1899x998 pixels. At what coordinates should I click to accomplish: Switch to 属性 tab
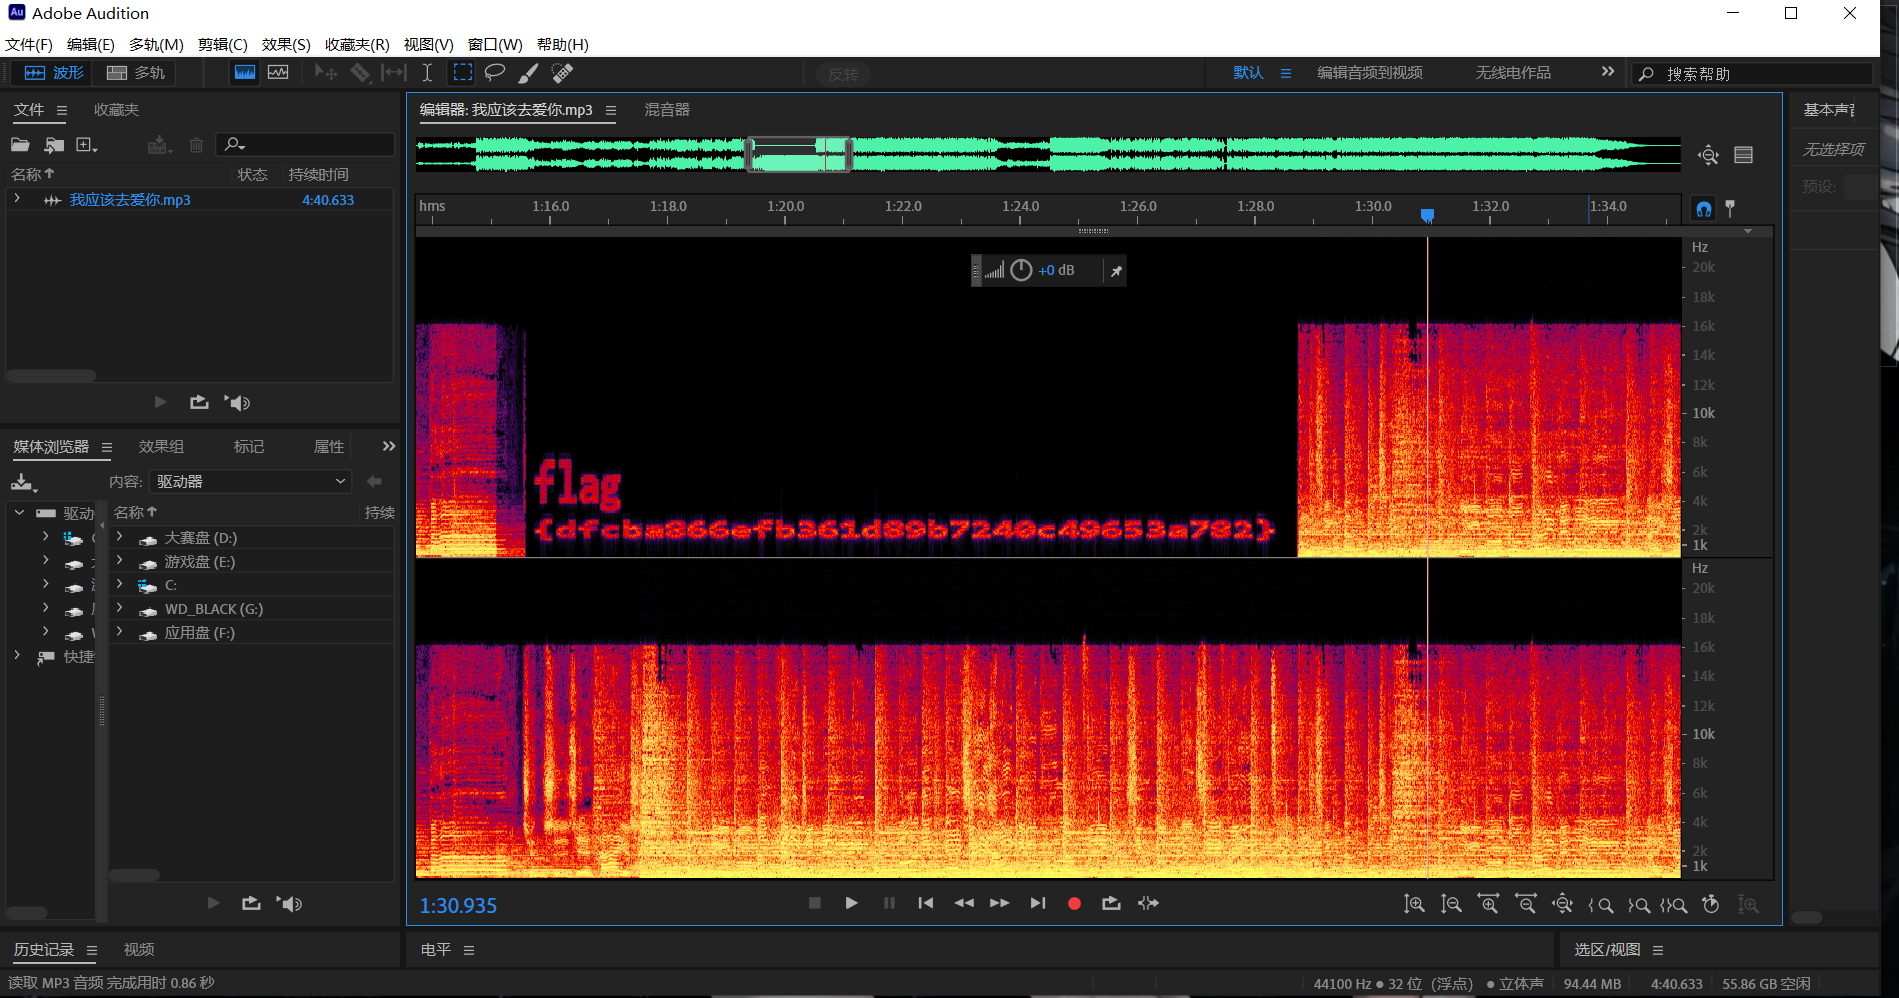tap(329, 447)
